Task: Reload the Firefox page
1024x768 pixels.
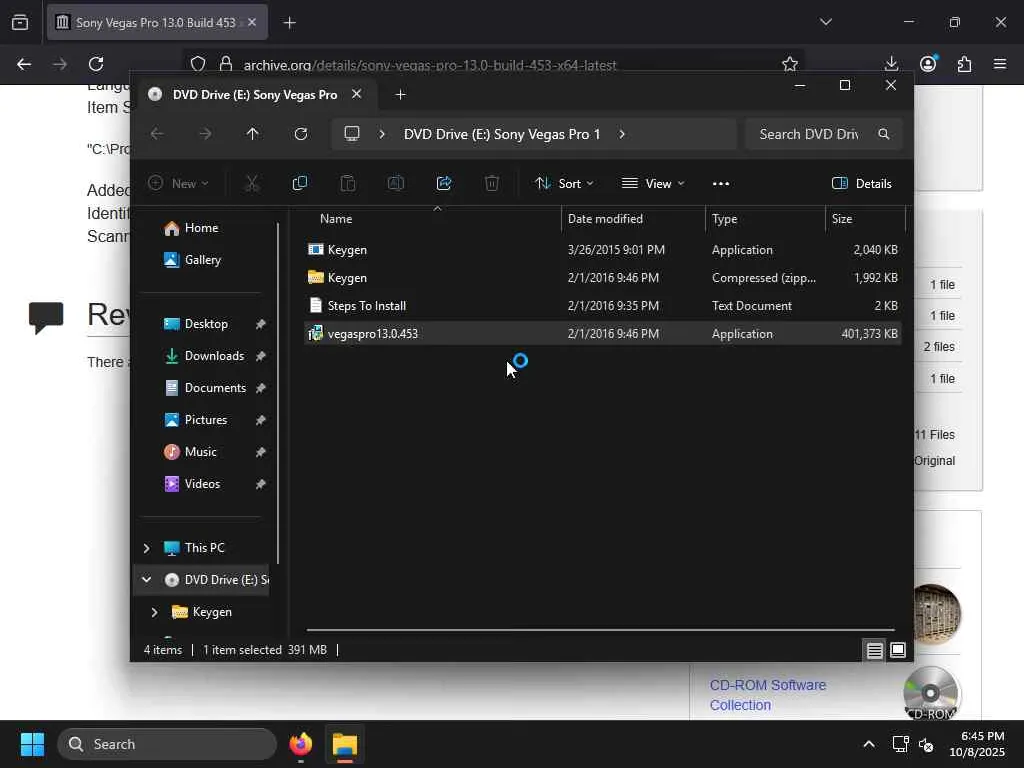Action: tap(96, 64)
